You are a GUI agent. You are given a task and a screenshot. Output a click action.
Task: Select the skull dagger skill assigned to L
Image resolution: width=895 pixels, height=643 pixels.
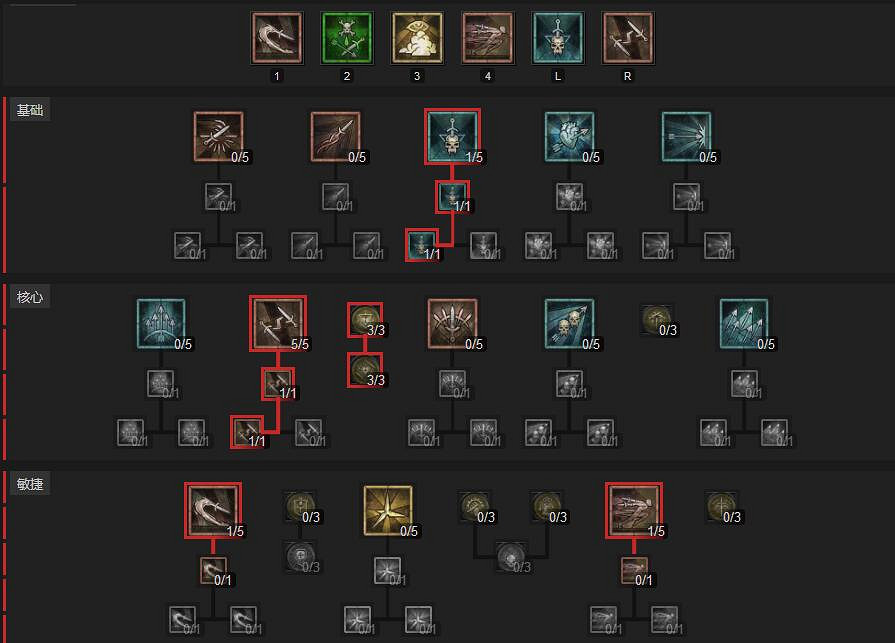tap(558, 38)
